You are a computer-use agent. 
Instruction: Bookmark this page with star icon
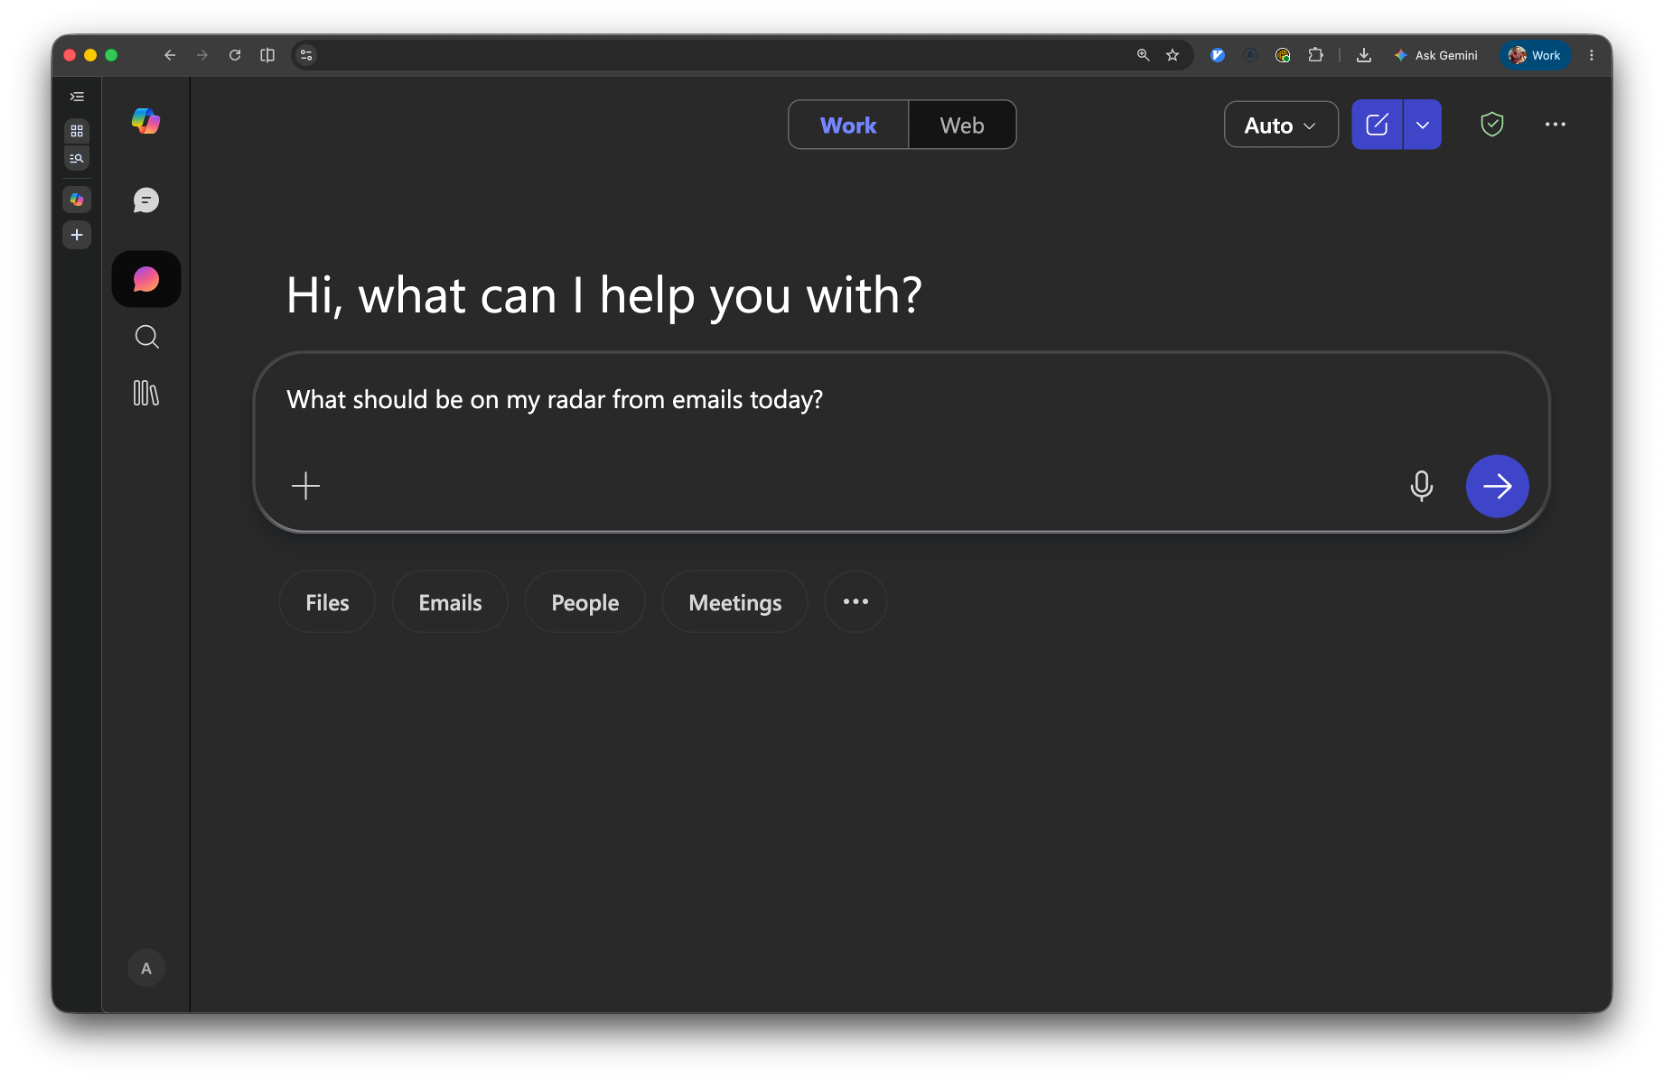(1173, 55)
